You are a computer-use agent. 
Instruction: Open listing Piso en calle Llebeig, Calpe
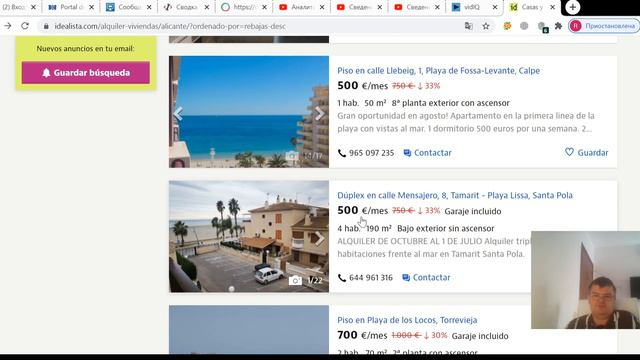438,71
